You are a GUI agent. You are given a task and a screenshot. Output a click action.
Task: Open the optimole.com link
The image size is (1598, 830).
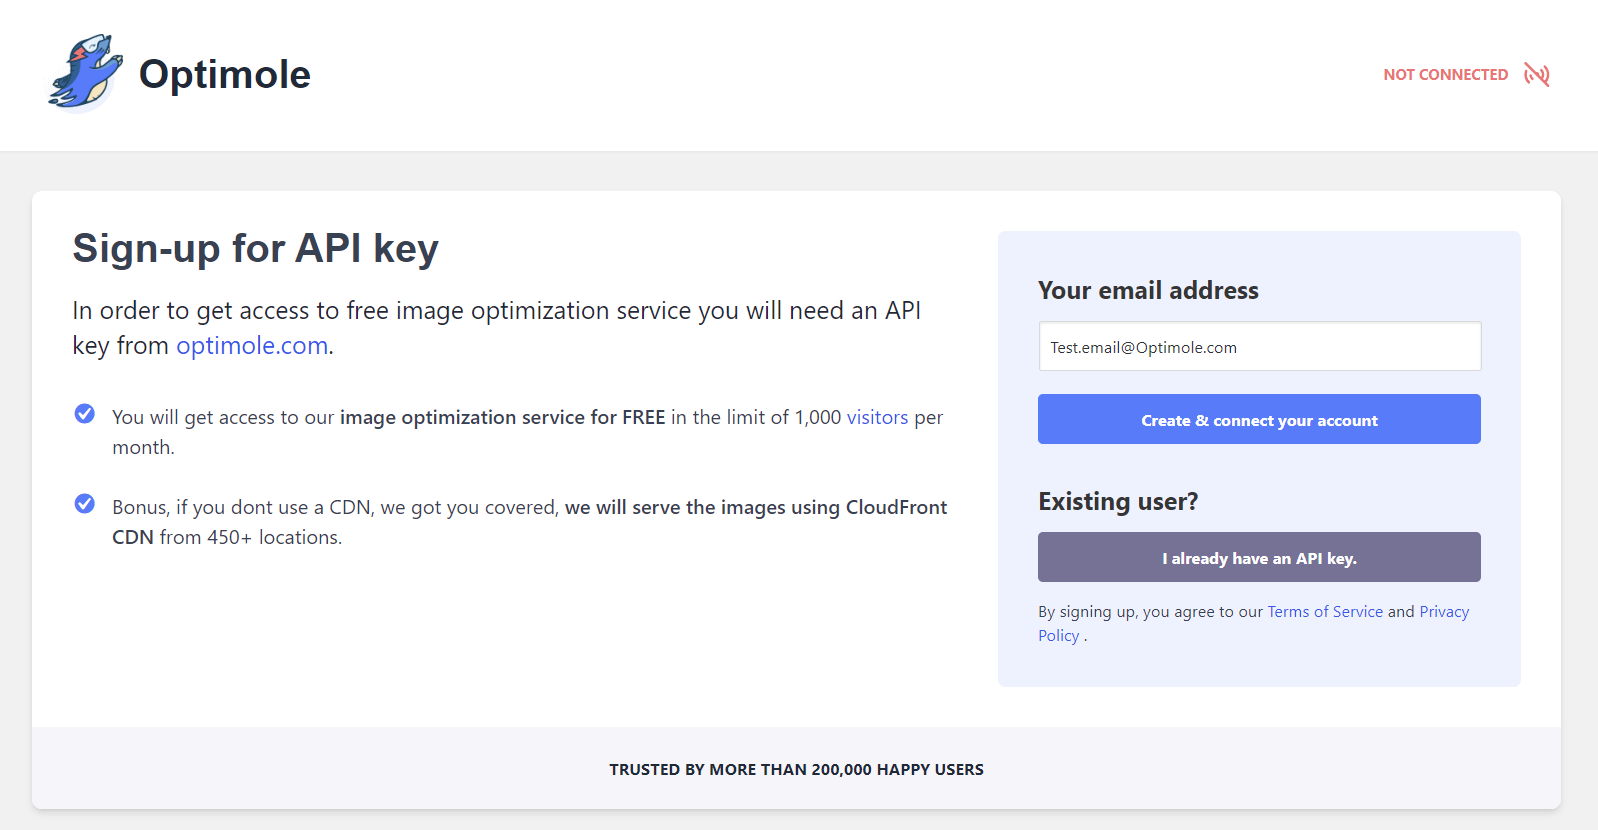tap(252, 346)
